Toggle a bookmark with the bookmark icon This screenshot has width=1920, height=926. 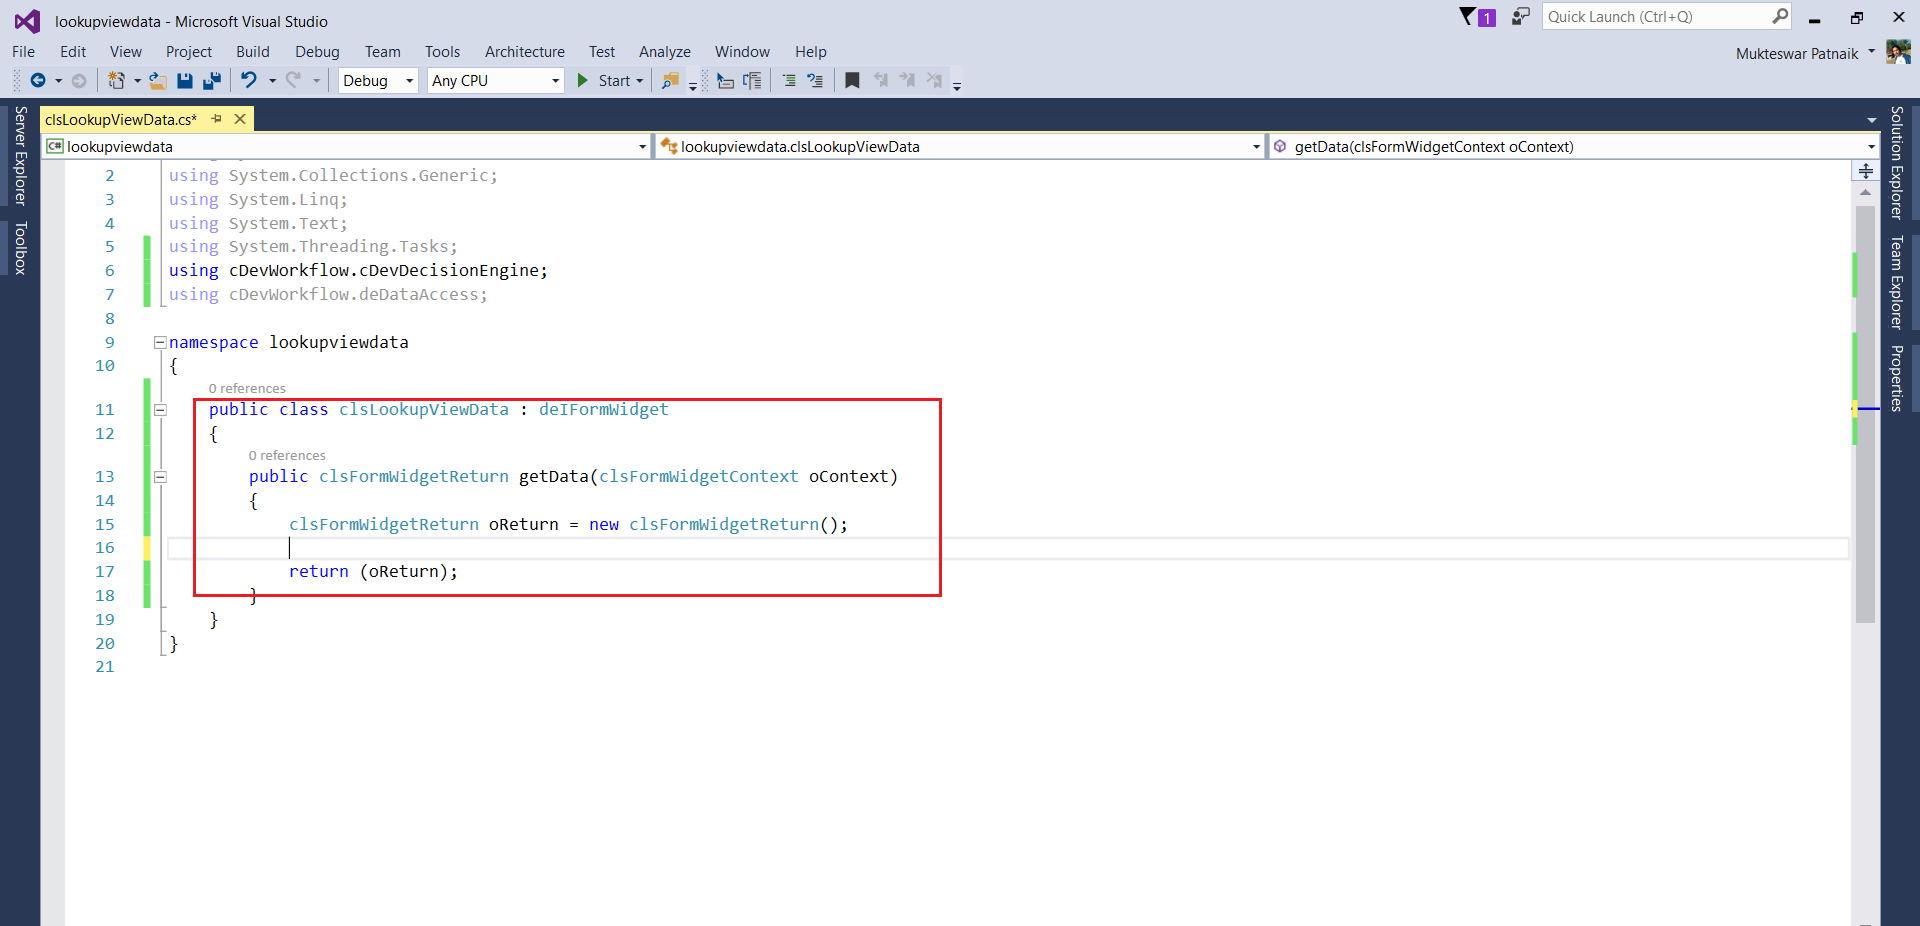pos(853,81)
